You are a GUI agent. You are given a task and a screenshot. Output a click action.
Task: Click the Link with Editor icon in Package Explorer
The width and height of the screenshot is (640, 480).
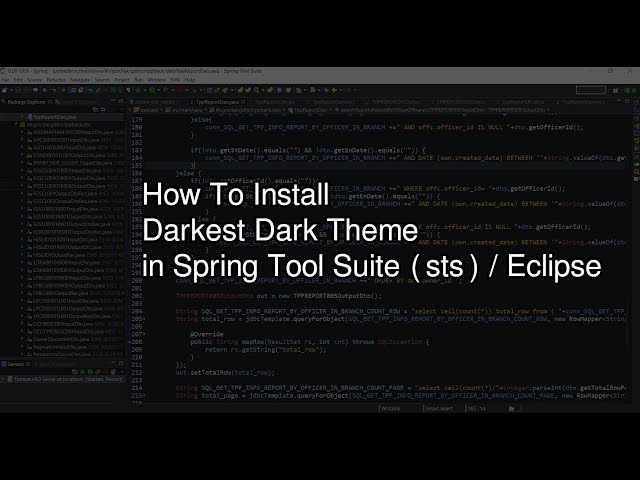[x=103, y=109]
